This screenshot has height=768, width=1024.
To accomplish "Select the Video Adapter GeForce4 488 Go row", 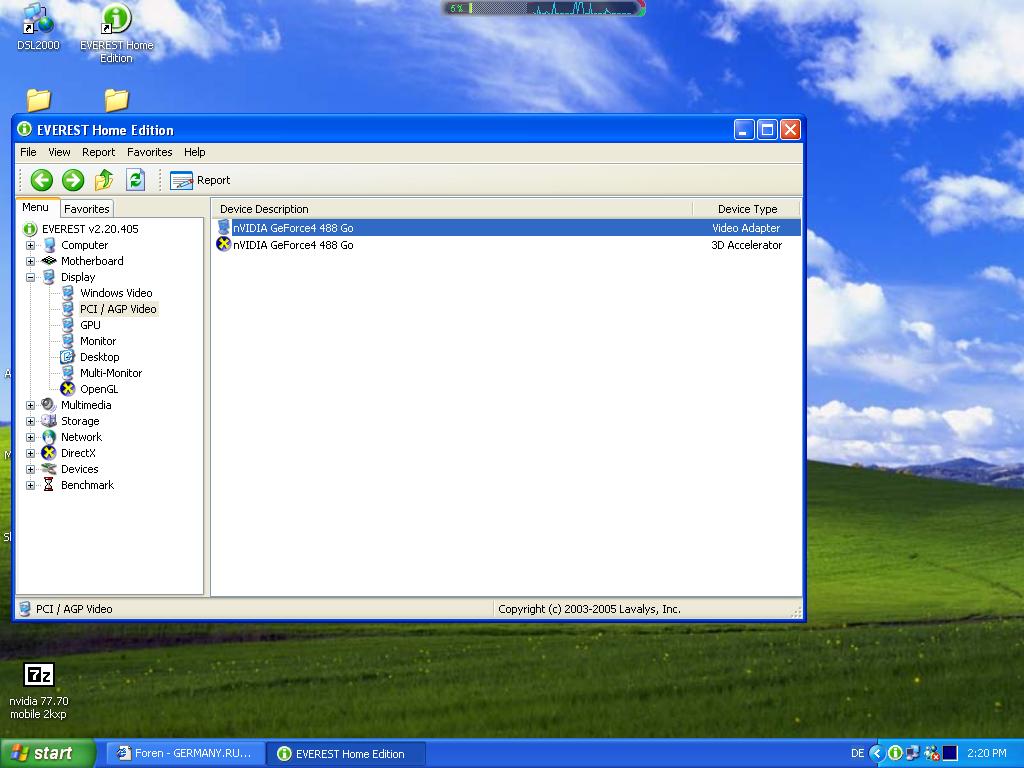I will [x=507, y=228].
